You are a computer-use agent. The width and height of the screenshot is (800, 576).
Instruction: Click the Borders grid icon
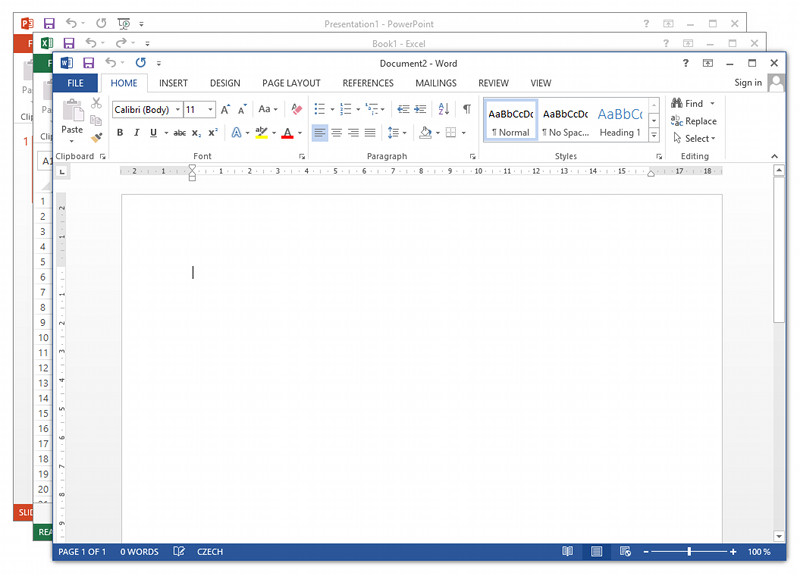[x=451, y=133]
